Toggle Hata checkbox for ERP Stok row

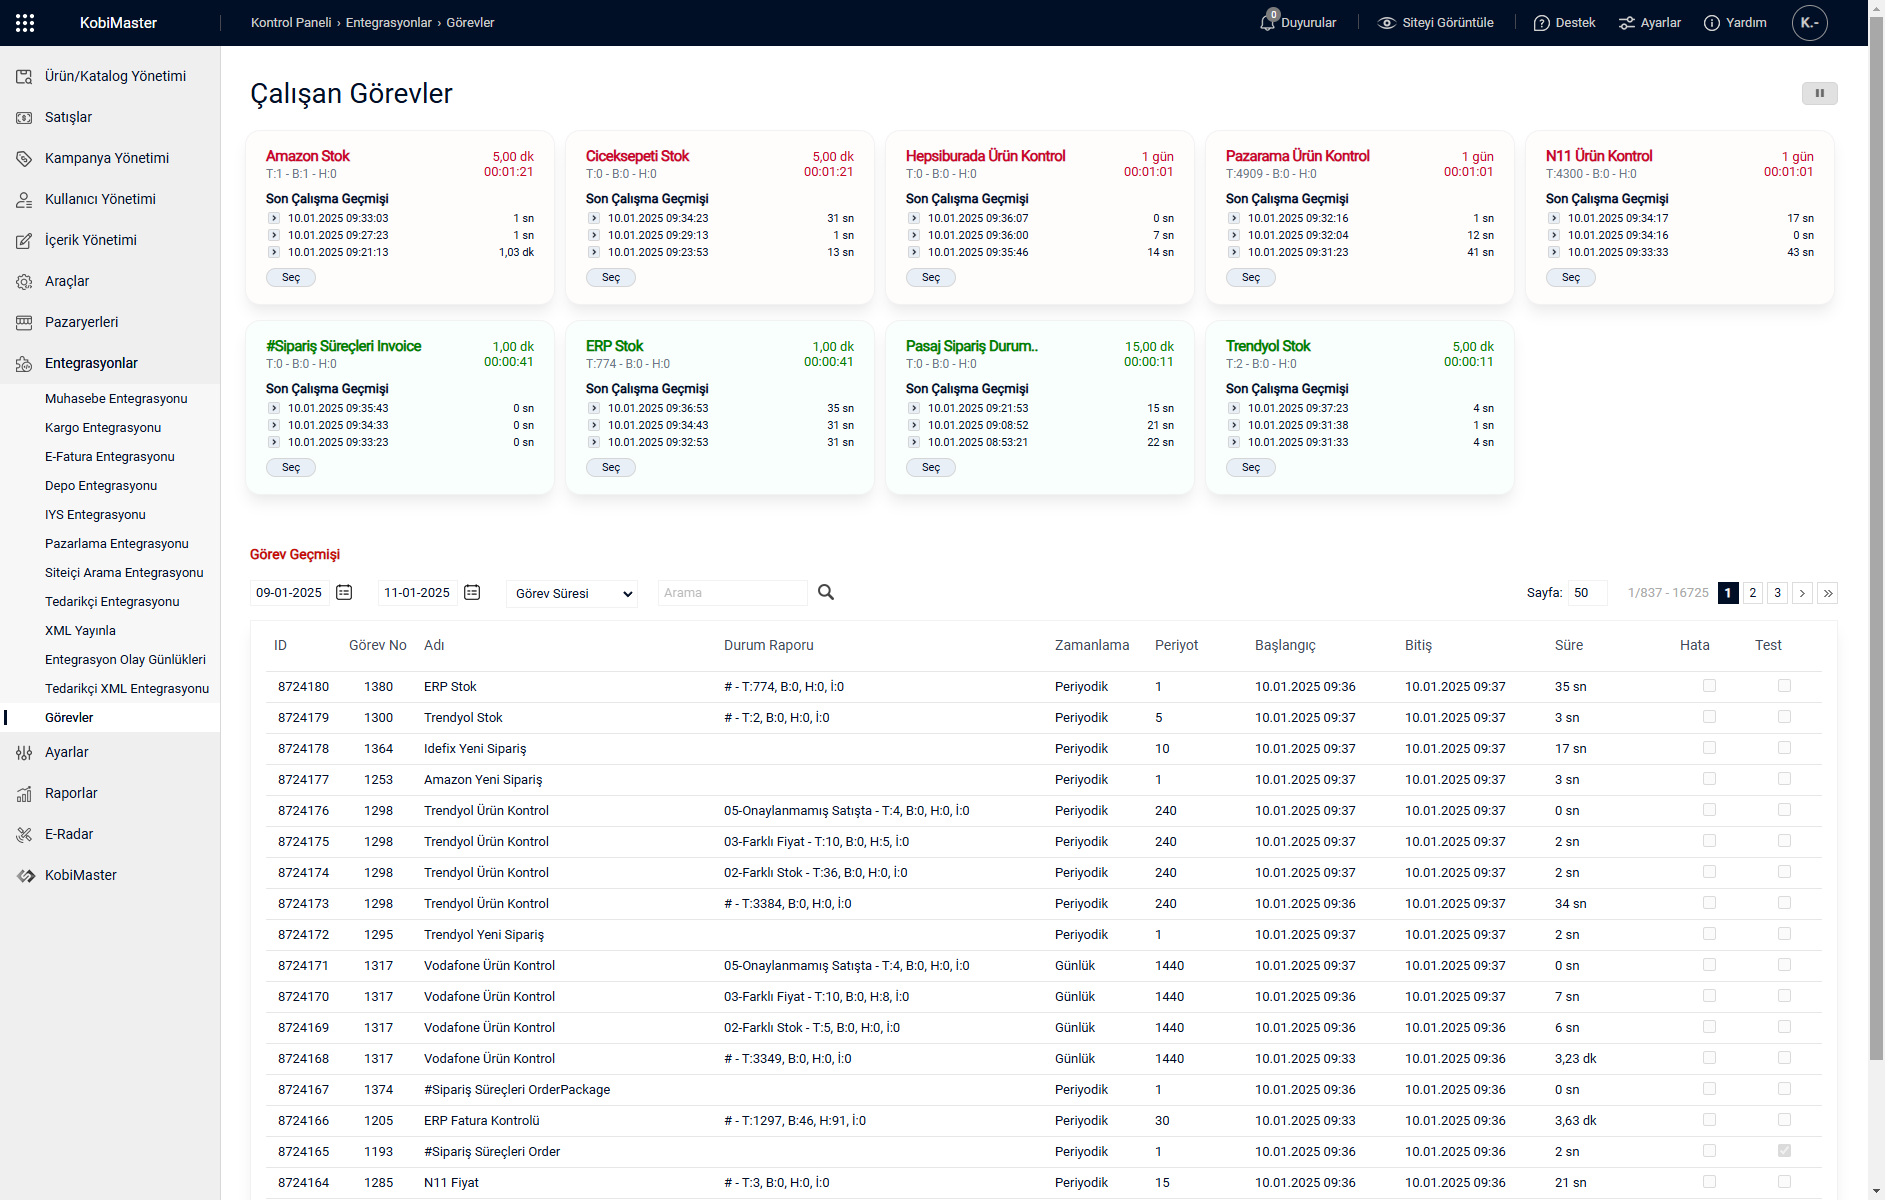1709,686
